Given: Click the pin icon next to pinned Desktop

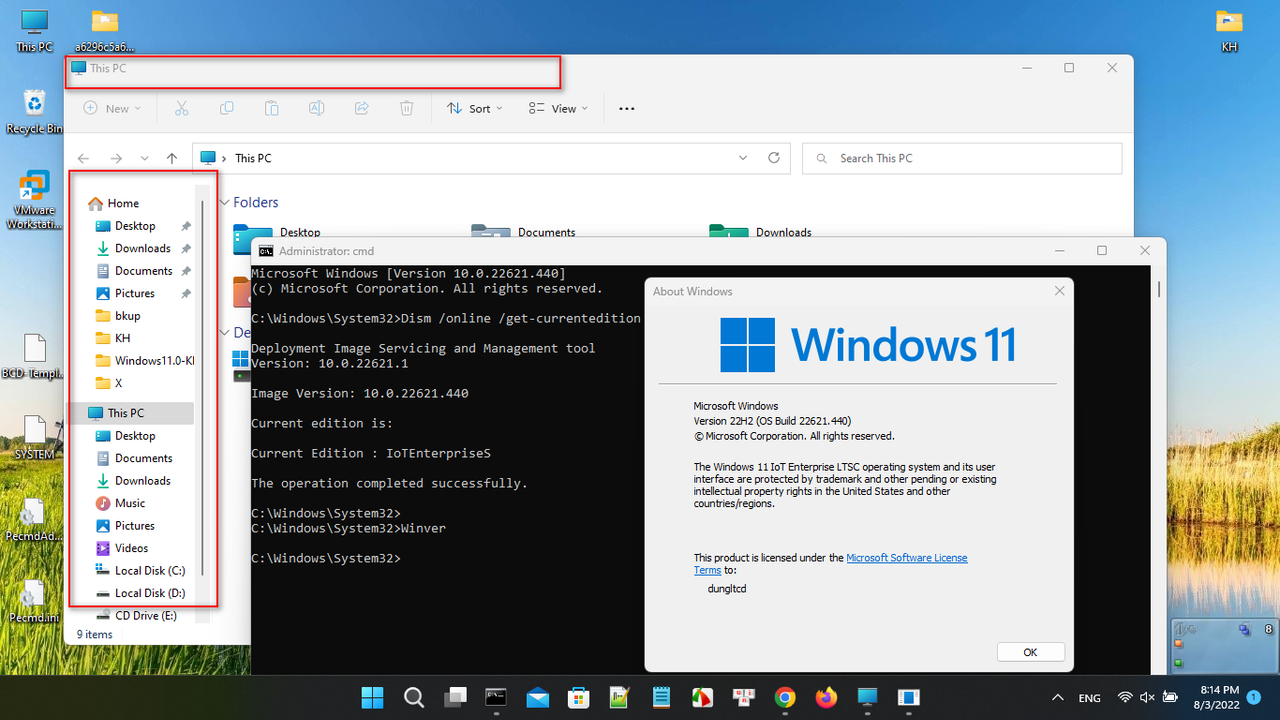Looking at the screenshot, I should coord(186,227).
